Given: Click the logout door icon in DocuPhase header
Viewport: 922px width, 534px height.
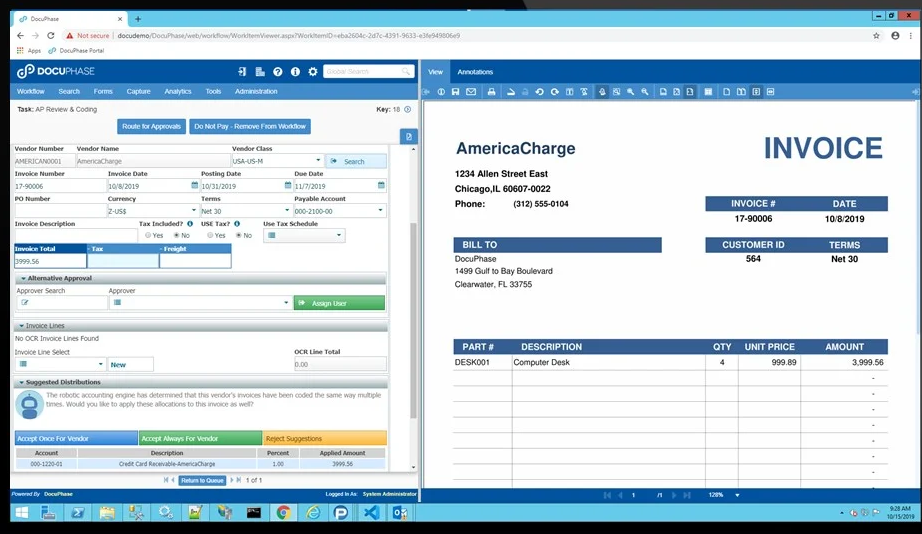Looking at the screenshot, I should [x=242, y=72].
